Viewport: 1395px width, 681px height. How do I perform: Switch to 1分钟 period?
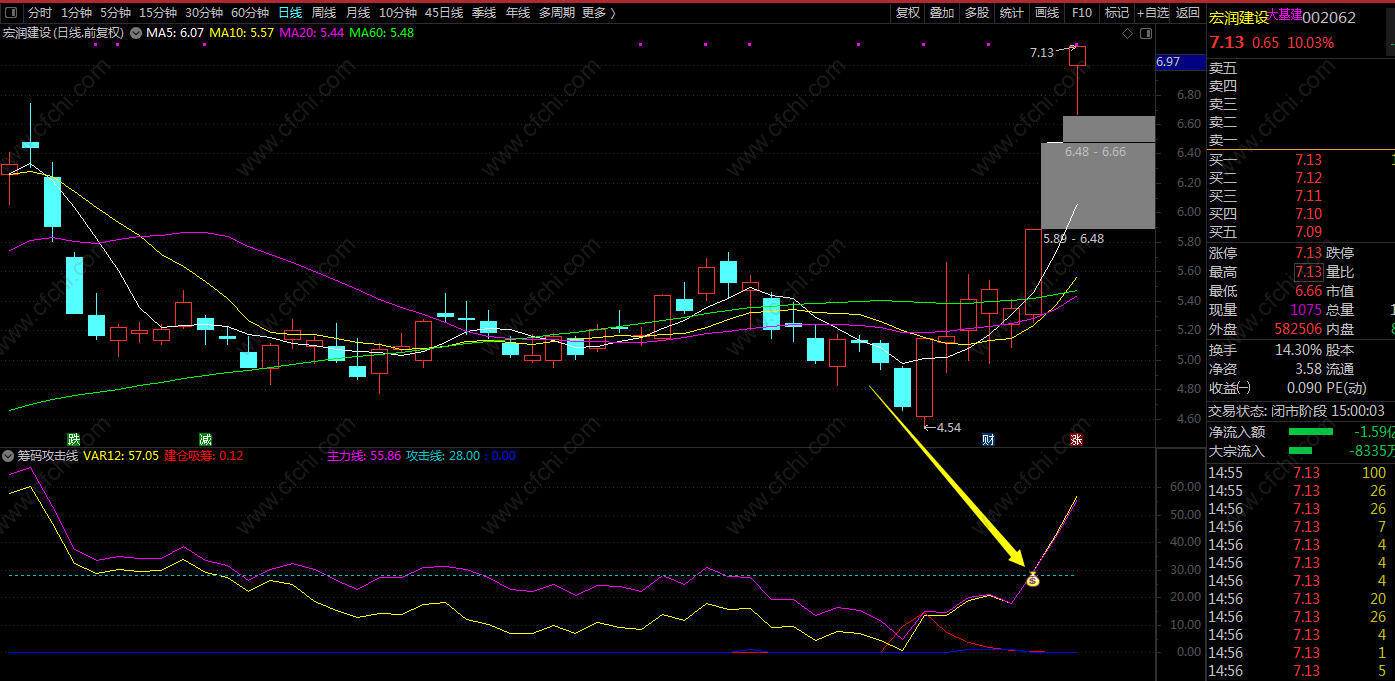pyautogui.click(x=76, y=13)
